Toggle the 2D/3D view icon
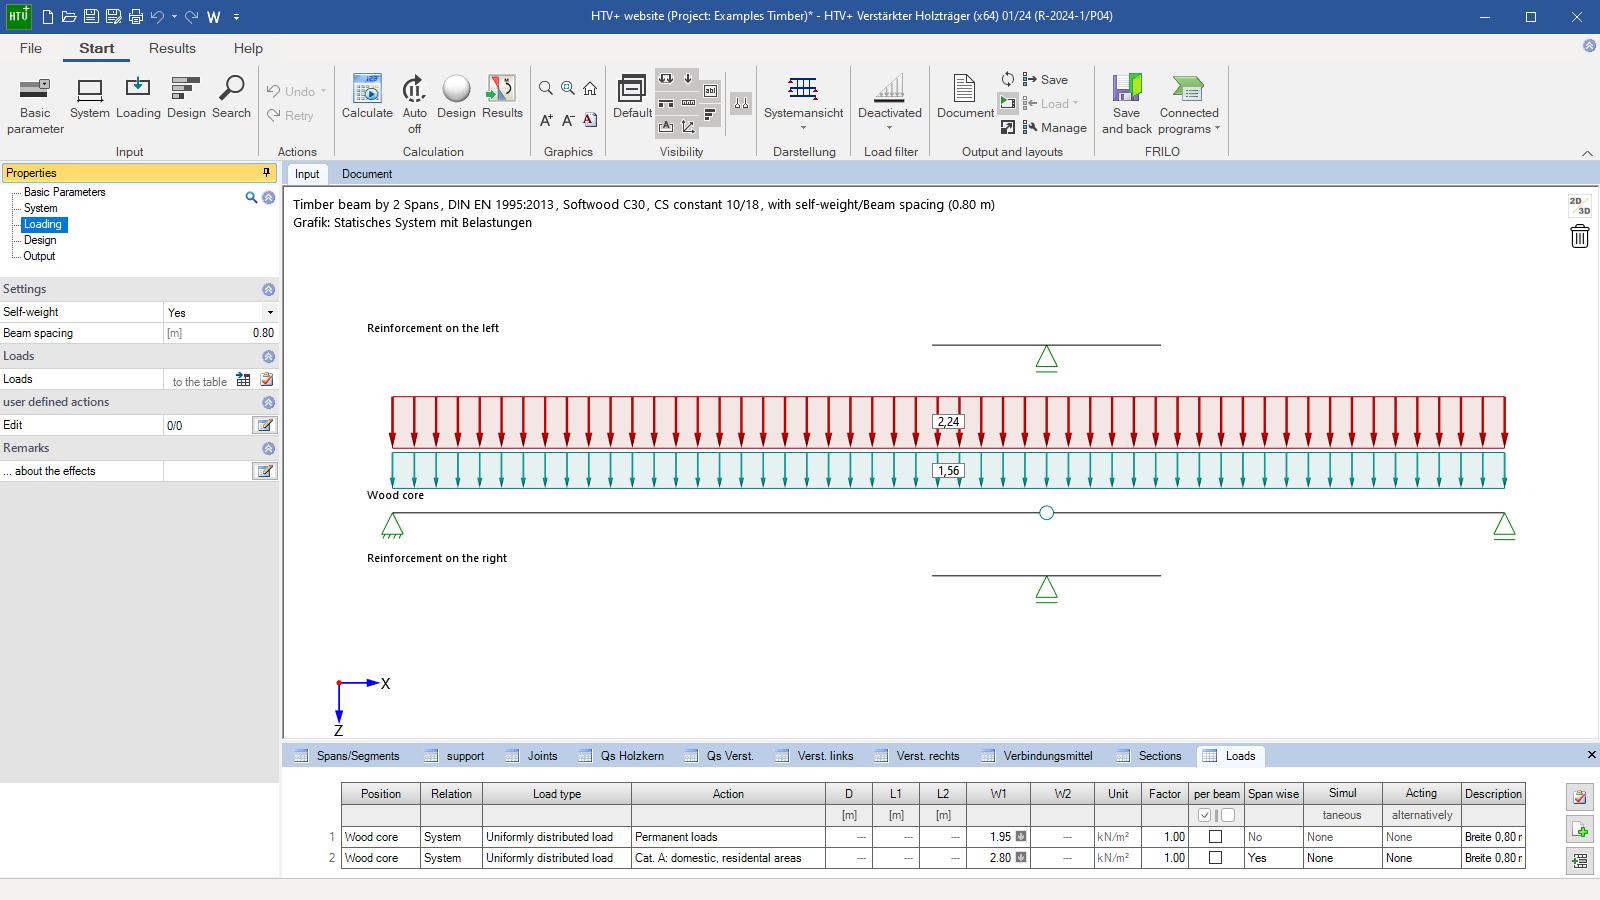 click(x=1580, y=206)
